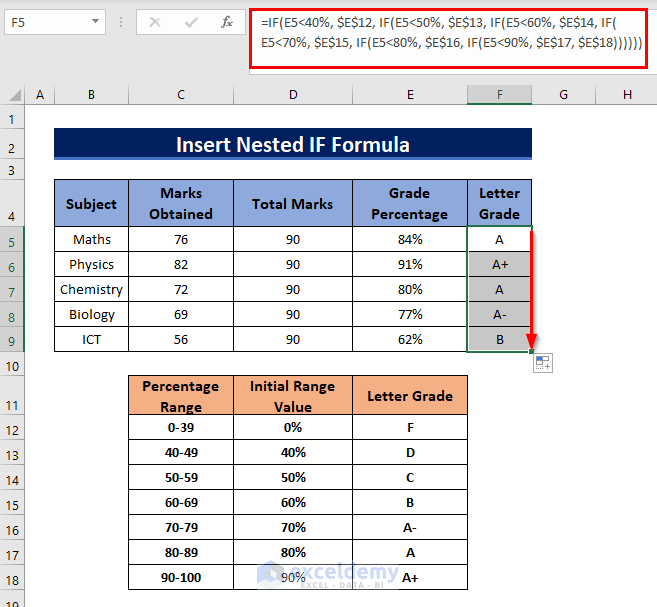Select the 'Maths' cell

91,239
